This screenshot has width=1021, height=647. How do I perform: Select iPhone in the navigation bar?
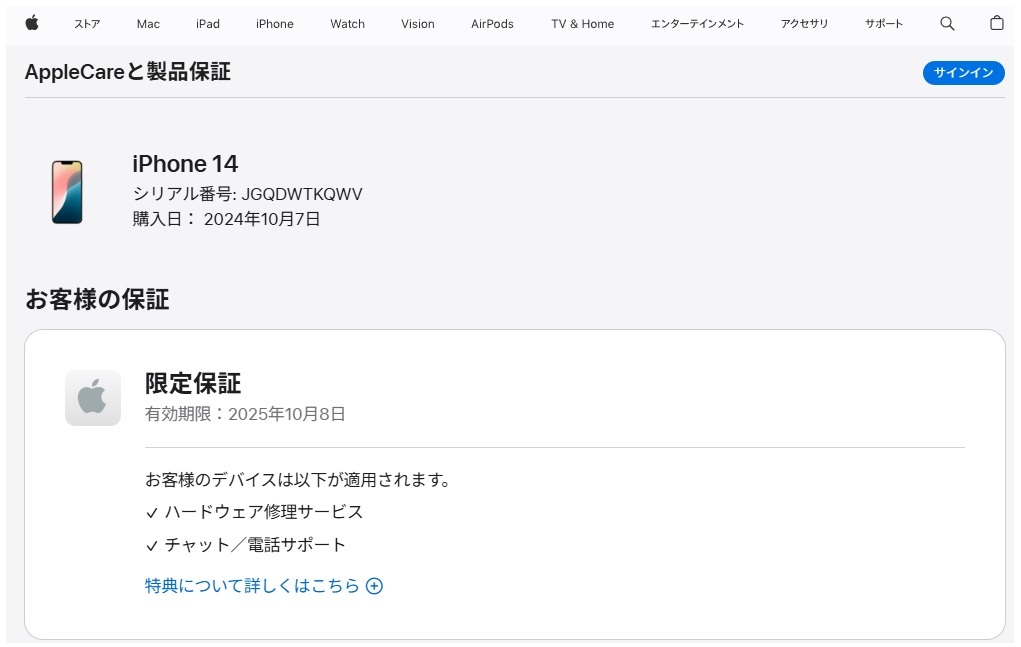(274, 24)
